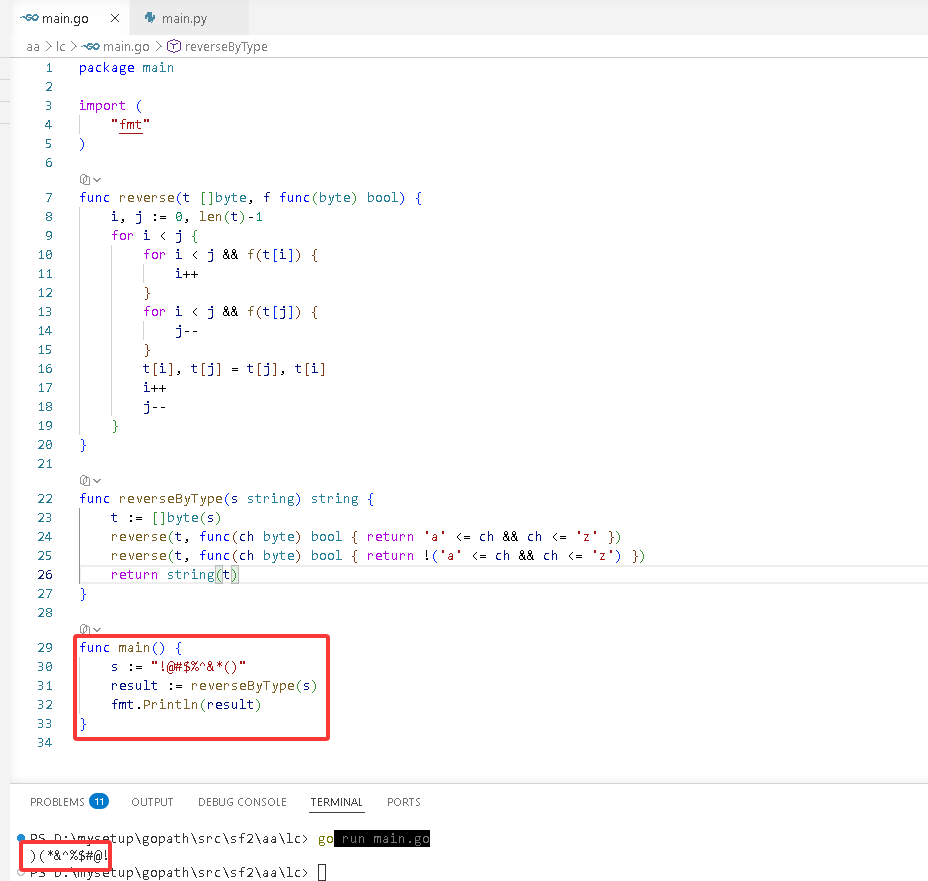The width and height of the screenshot is (928, 881).
Task: Click terminal output ')(*&^%$#@!'
Action: (x=69, y=855)
